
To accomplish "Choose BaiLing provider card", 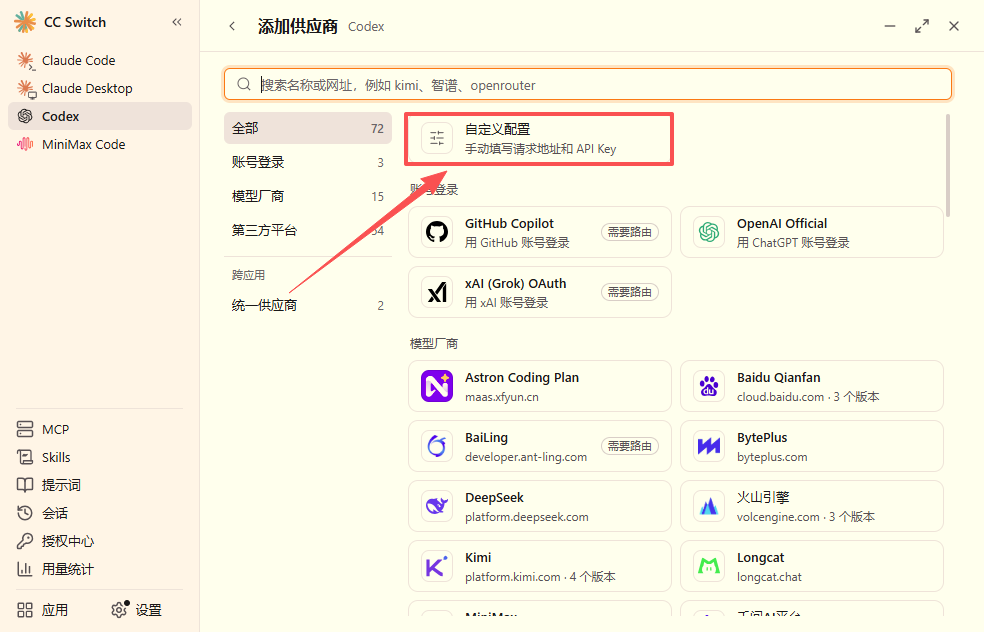I will pos(540,446).
